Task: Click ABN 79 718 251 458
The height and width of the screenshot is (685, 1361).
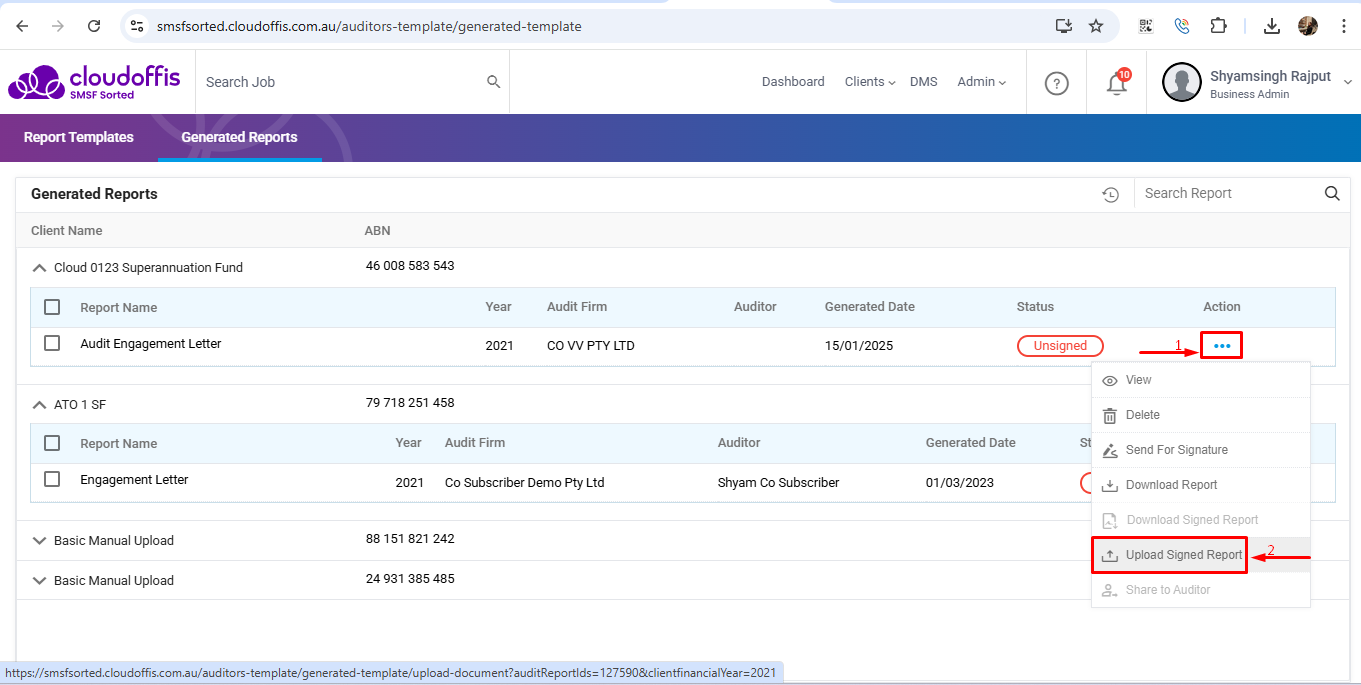Action: tap(410, 403)
